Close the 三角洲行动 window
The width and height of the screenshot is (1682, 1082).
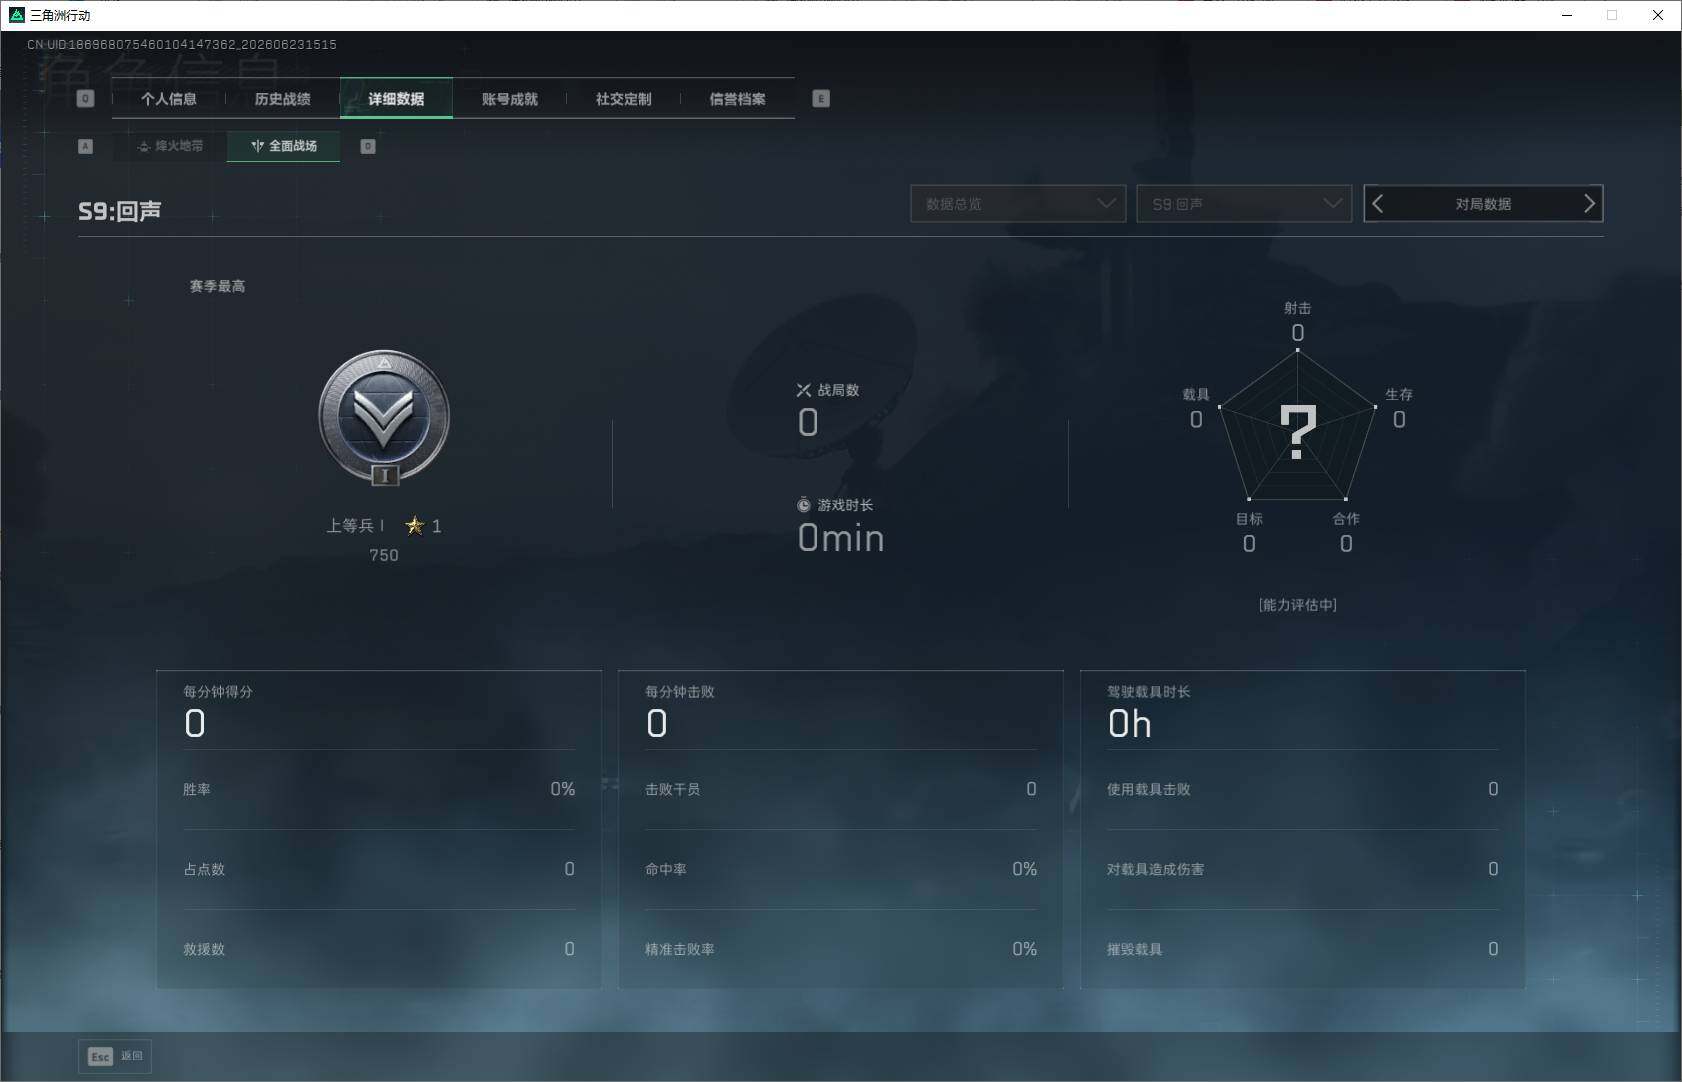tap(1658, 15)
